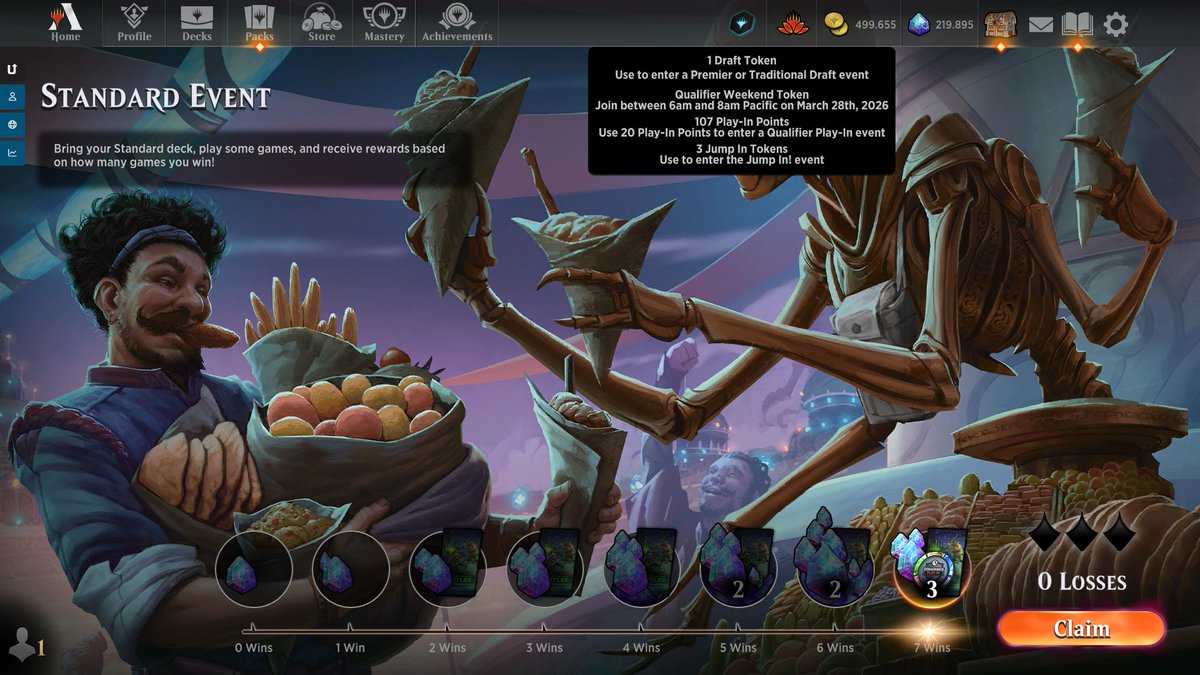Click the 0 Losses counter text
Image resolution: width=1200 pixels, height=675 pixels.
point(1082,581)
